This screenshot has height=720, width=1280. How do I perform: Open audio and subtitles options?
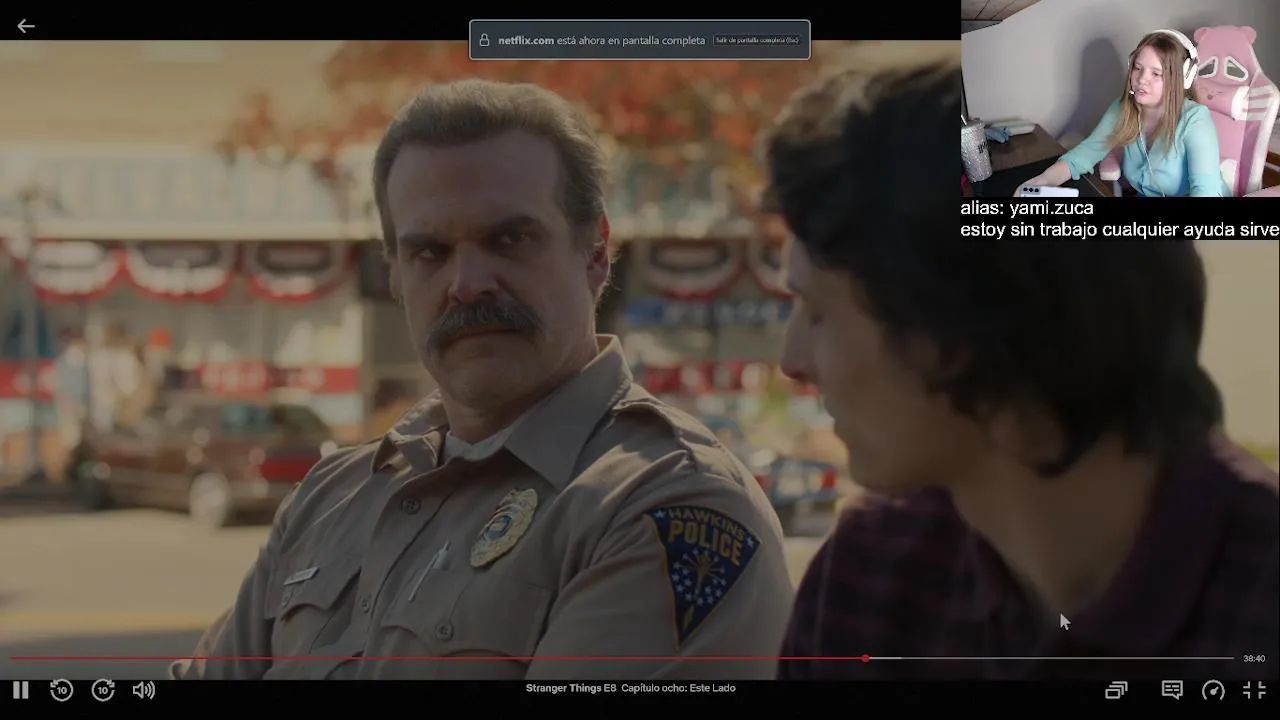click(1172, 690)
